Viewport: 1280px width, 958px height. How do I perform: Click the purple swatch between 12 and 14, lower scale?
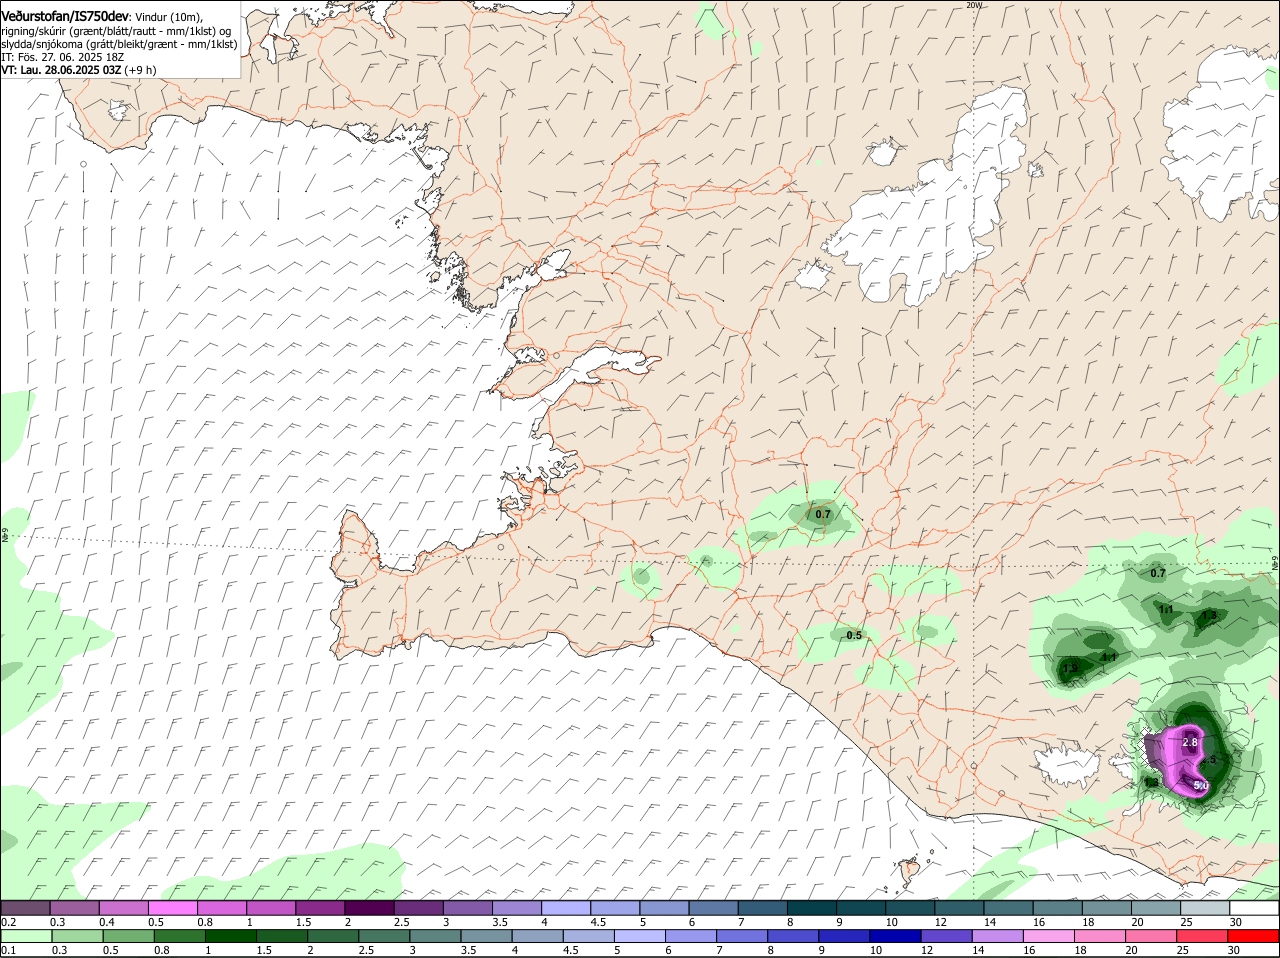pyautogui.click(x=947, y=936)
